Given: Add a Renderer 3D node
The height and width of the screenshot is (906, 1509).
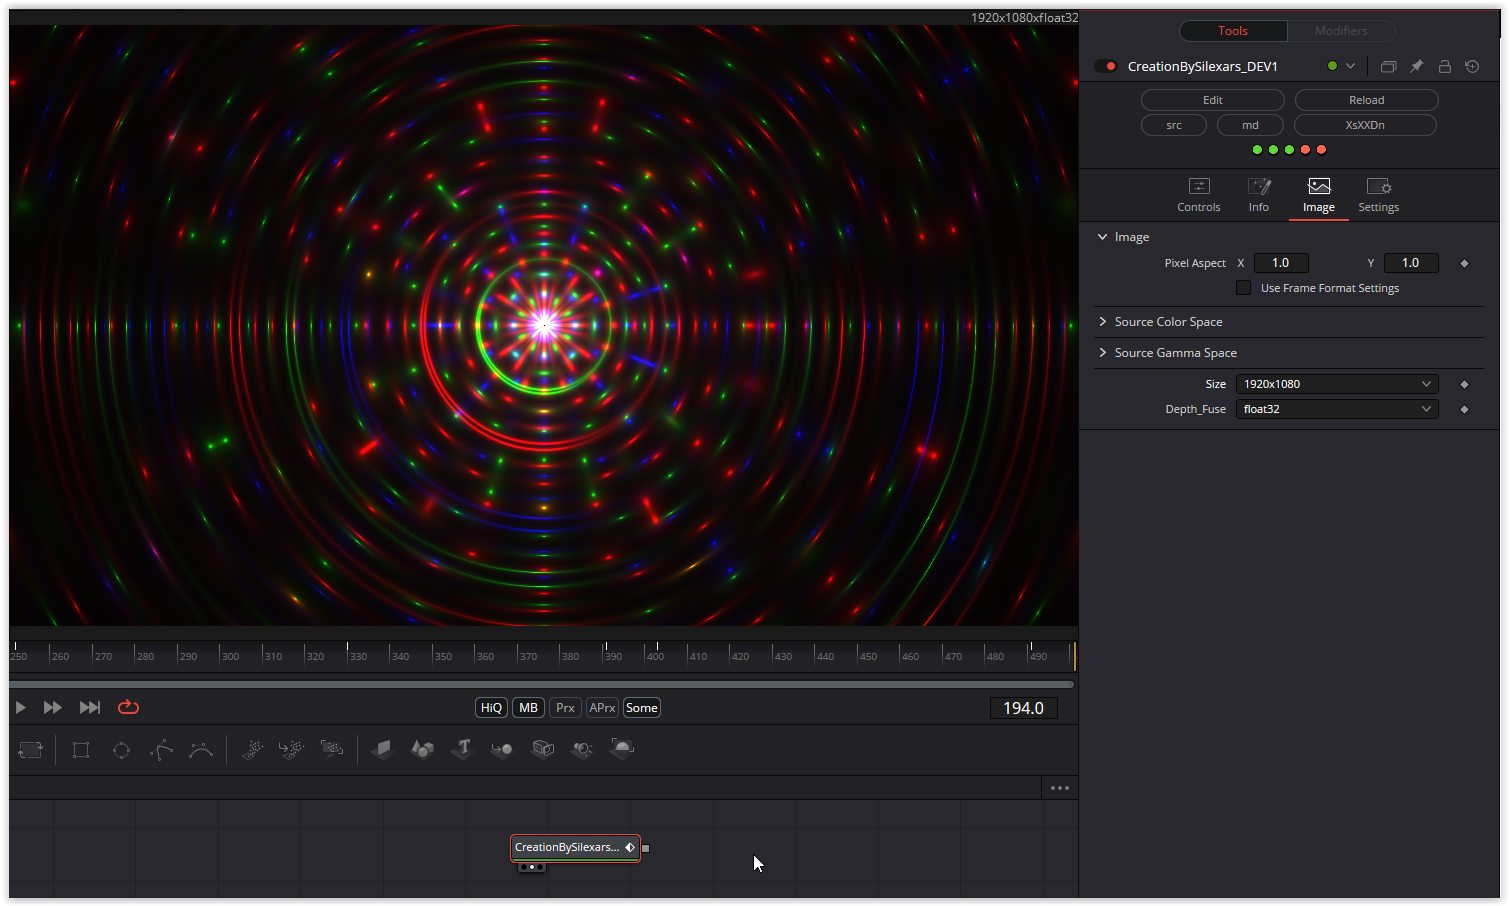Looking at the screenshot, I should click(622, 749).
